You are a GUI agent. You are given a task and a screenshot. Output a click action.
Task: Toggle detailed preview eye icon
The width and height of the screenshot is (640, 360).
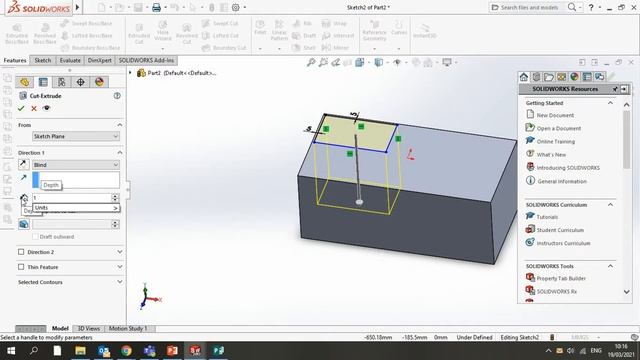46,108
